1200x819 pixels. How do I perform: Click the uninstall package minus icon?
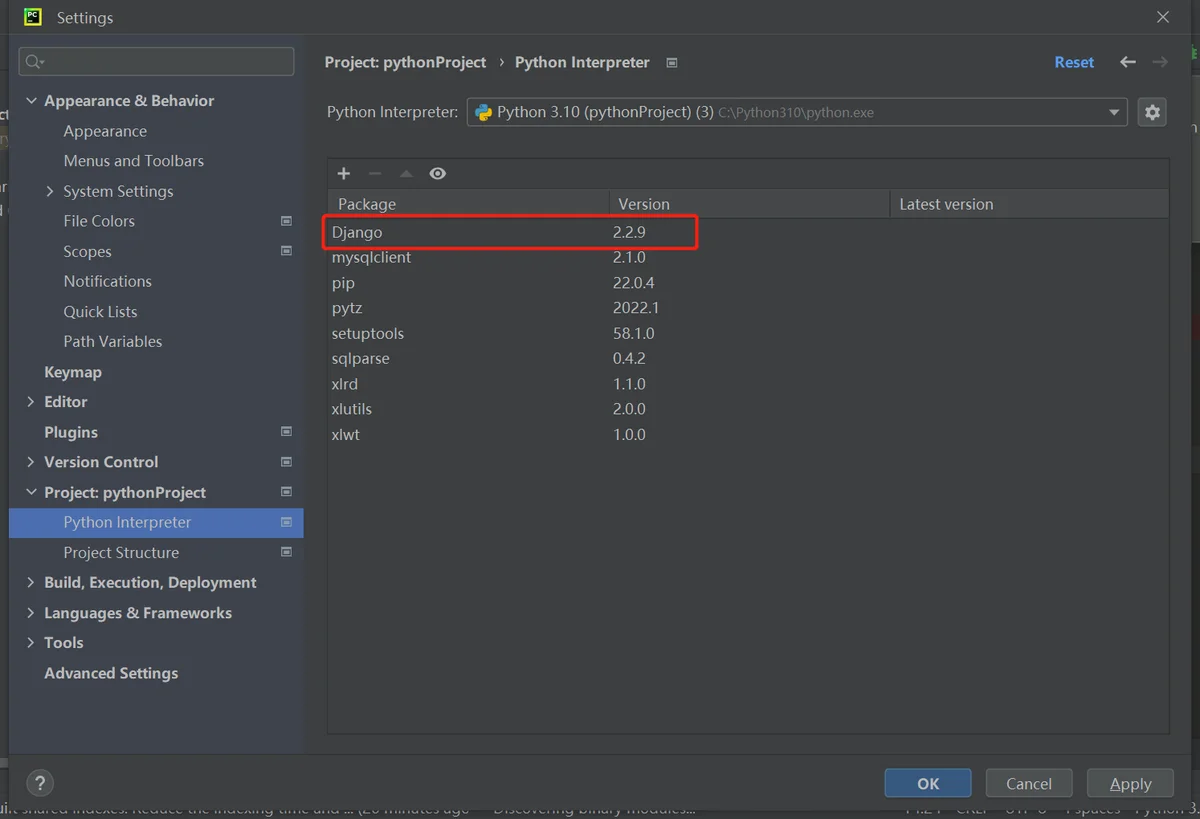point(375,173)
